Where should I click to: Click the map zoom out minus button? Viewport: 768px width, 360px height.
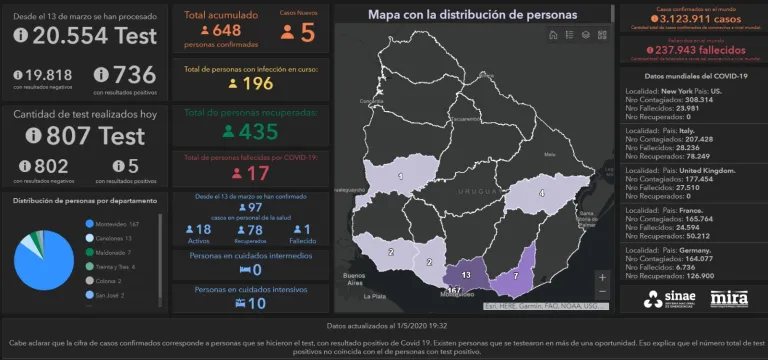click(602, 291)
